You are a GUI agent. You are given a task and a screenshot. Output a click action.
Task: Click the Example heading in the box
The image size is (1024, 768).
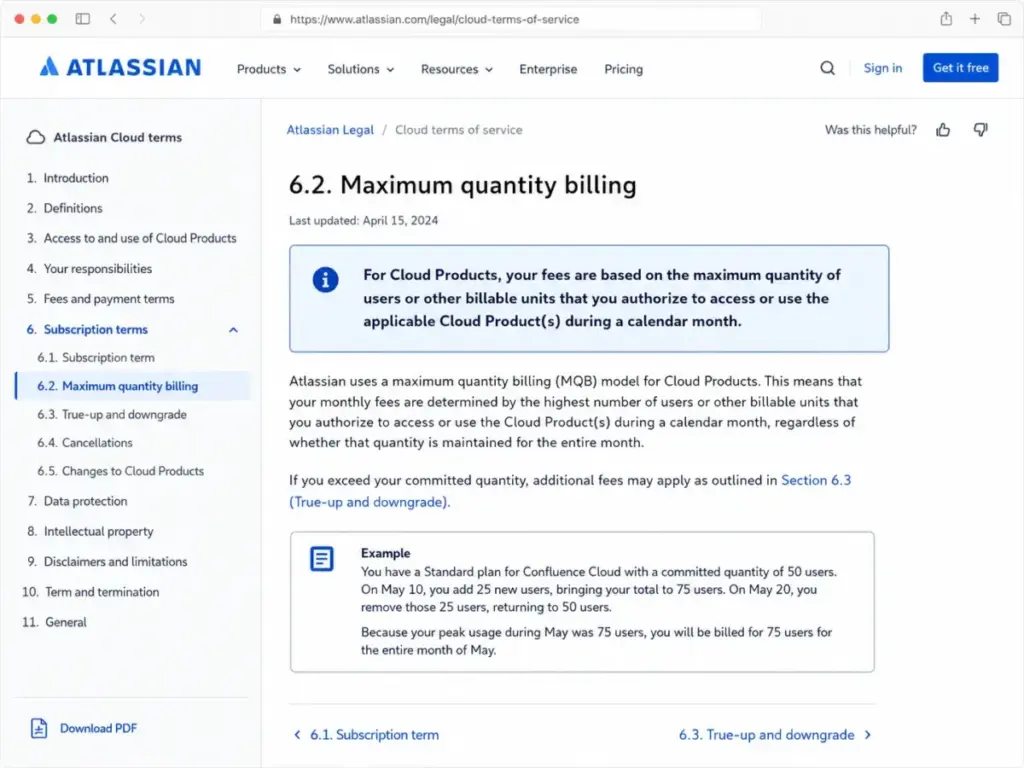pos(386,553)
